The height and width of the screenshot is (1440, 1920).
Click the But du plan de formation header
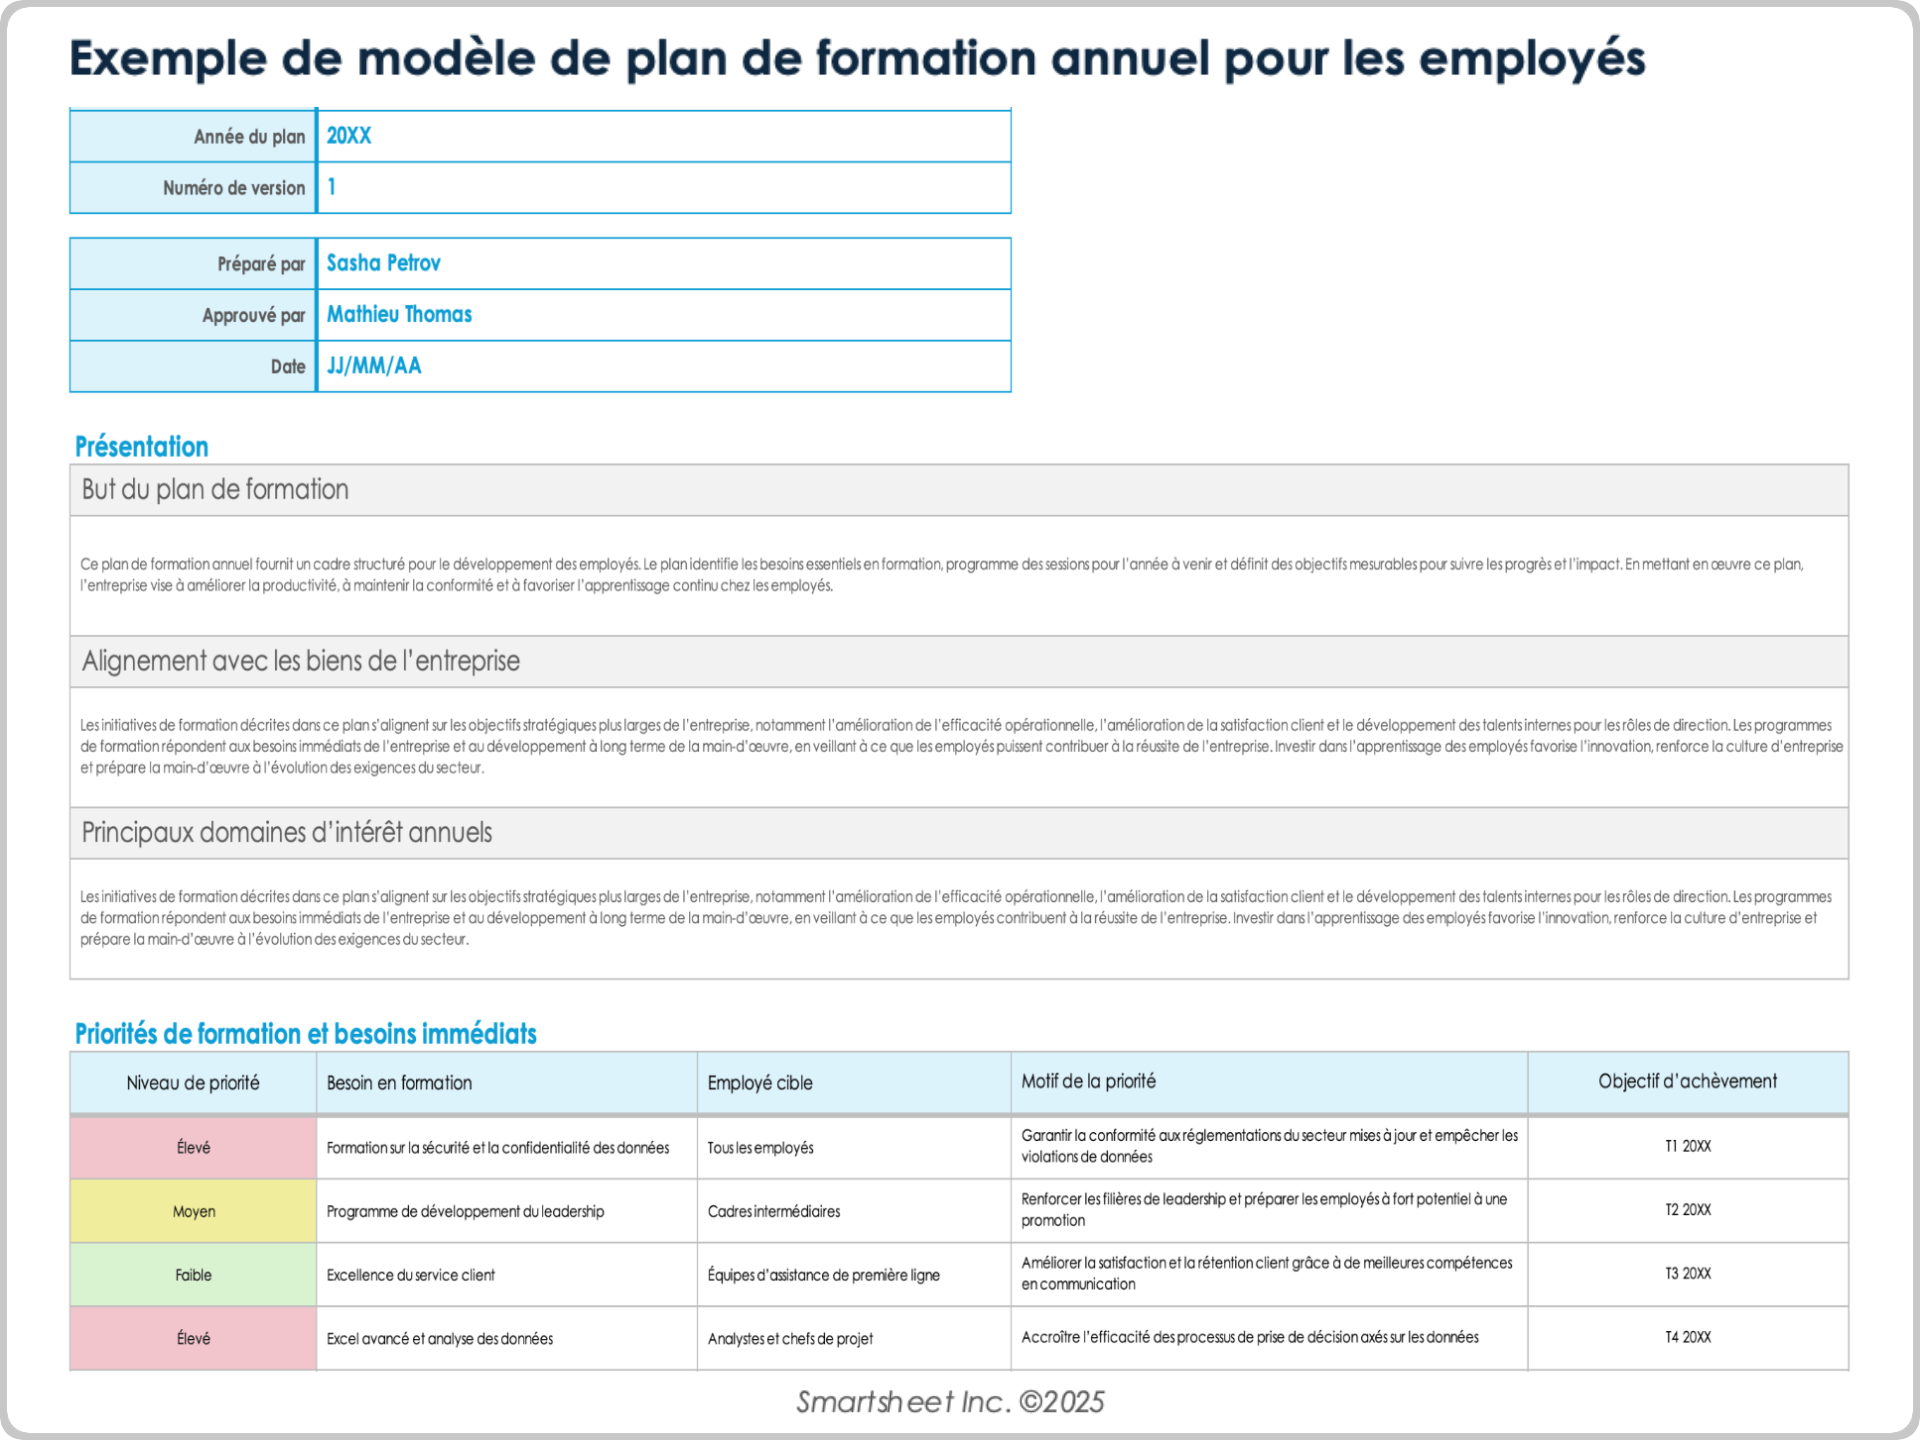pyautogui.click(x=215, y=490)
